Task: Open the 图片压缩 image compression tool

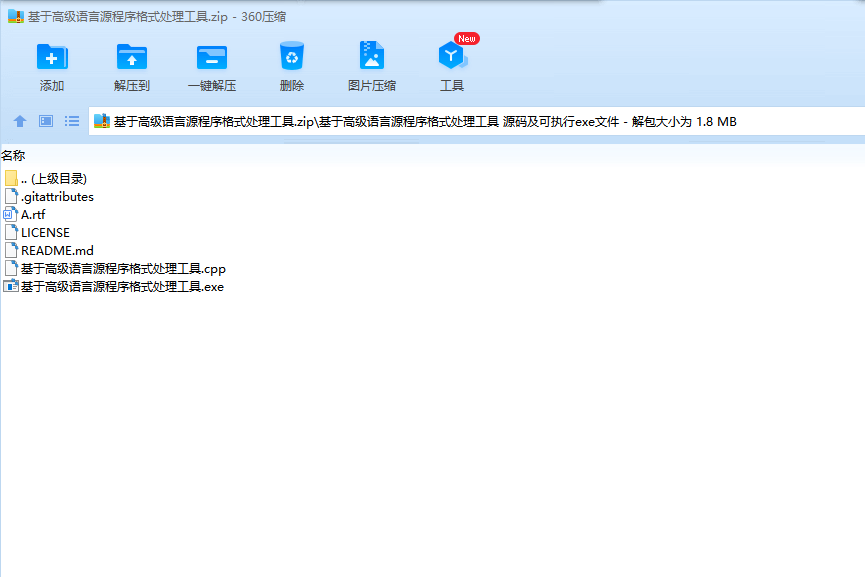Action: [372, 55]
